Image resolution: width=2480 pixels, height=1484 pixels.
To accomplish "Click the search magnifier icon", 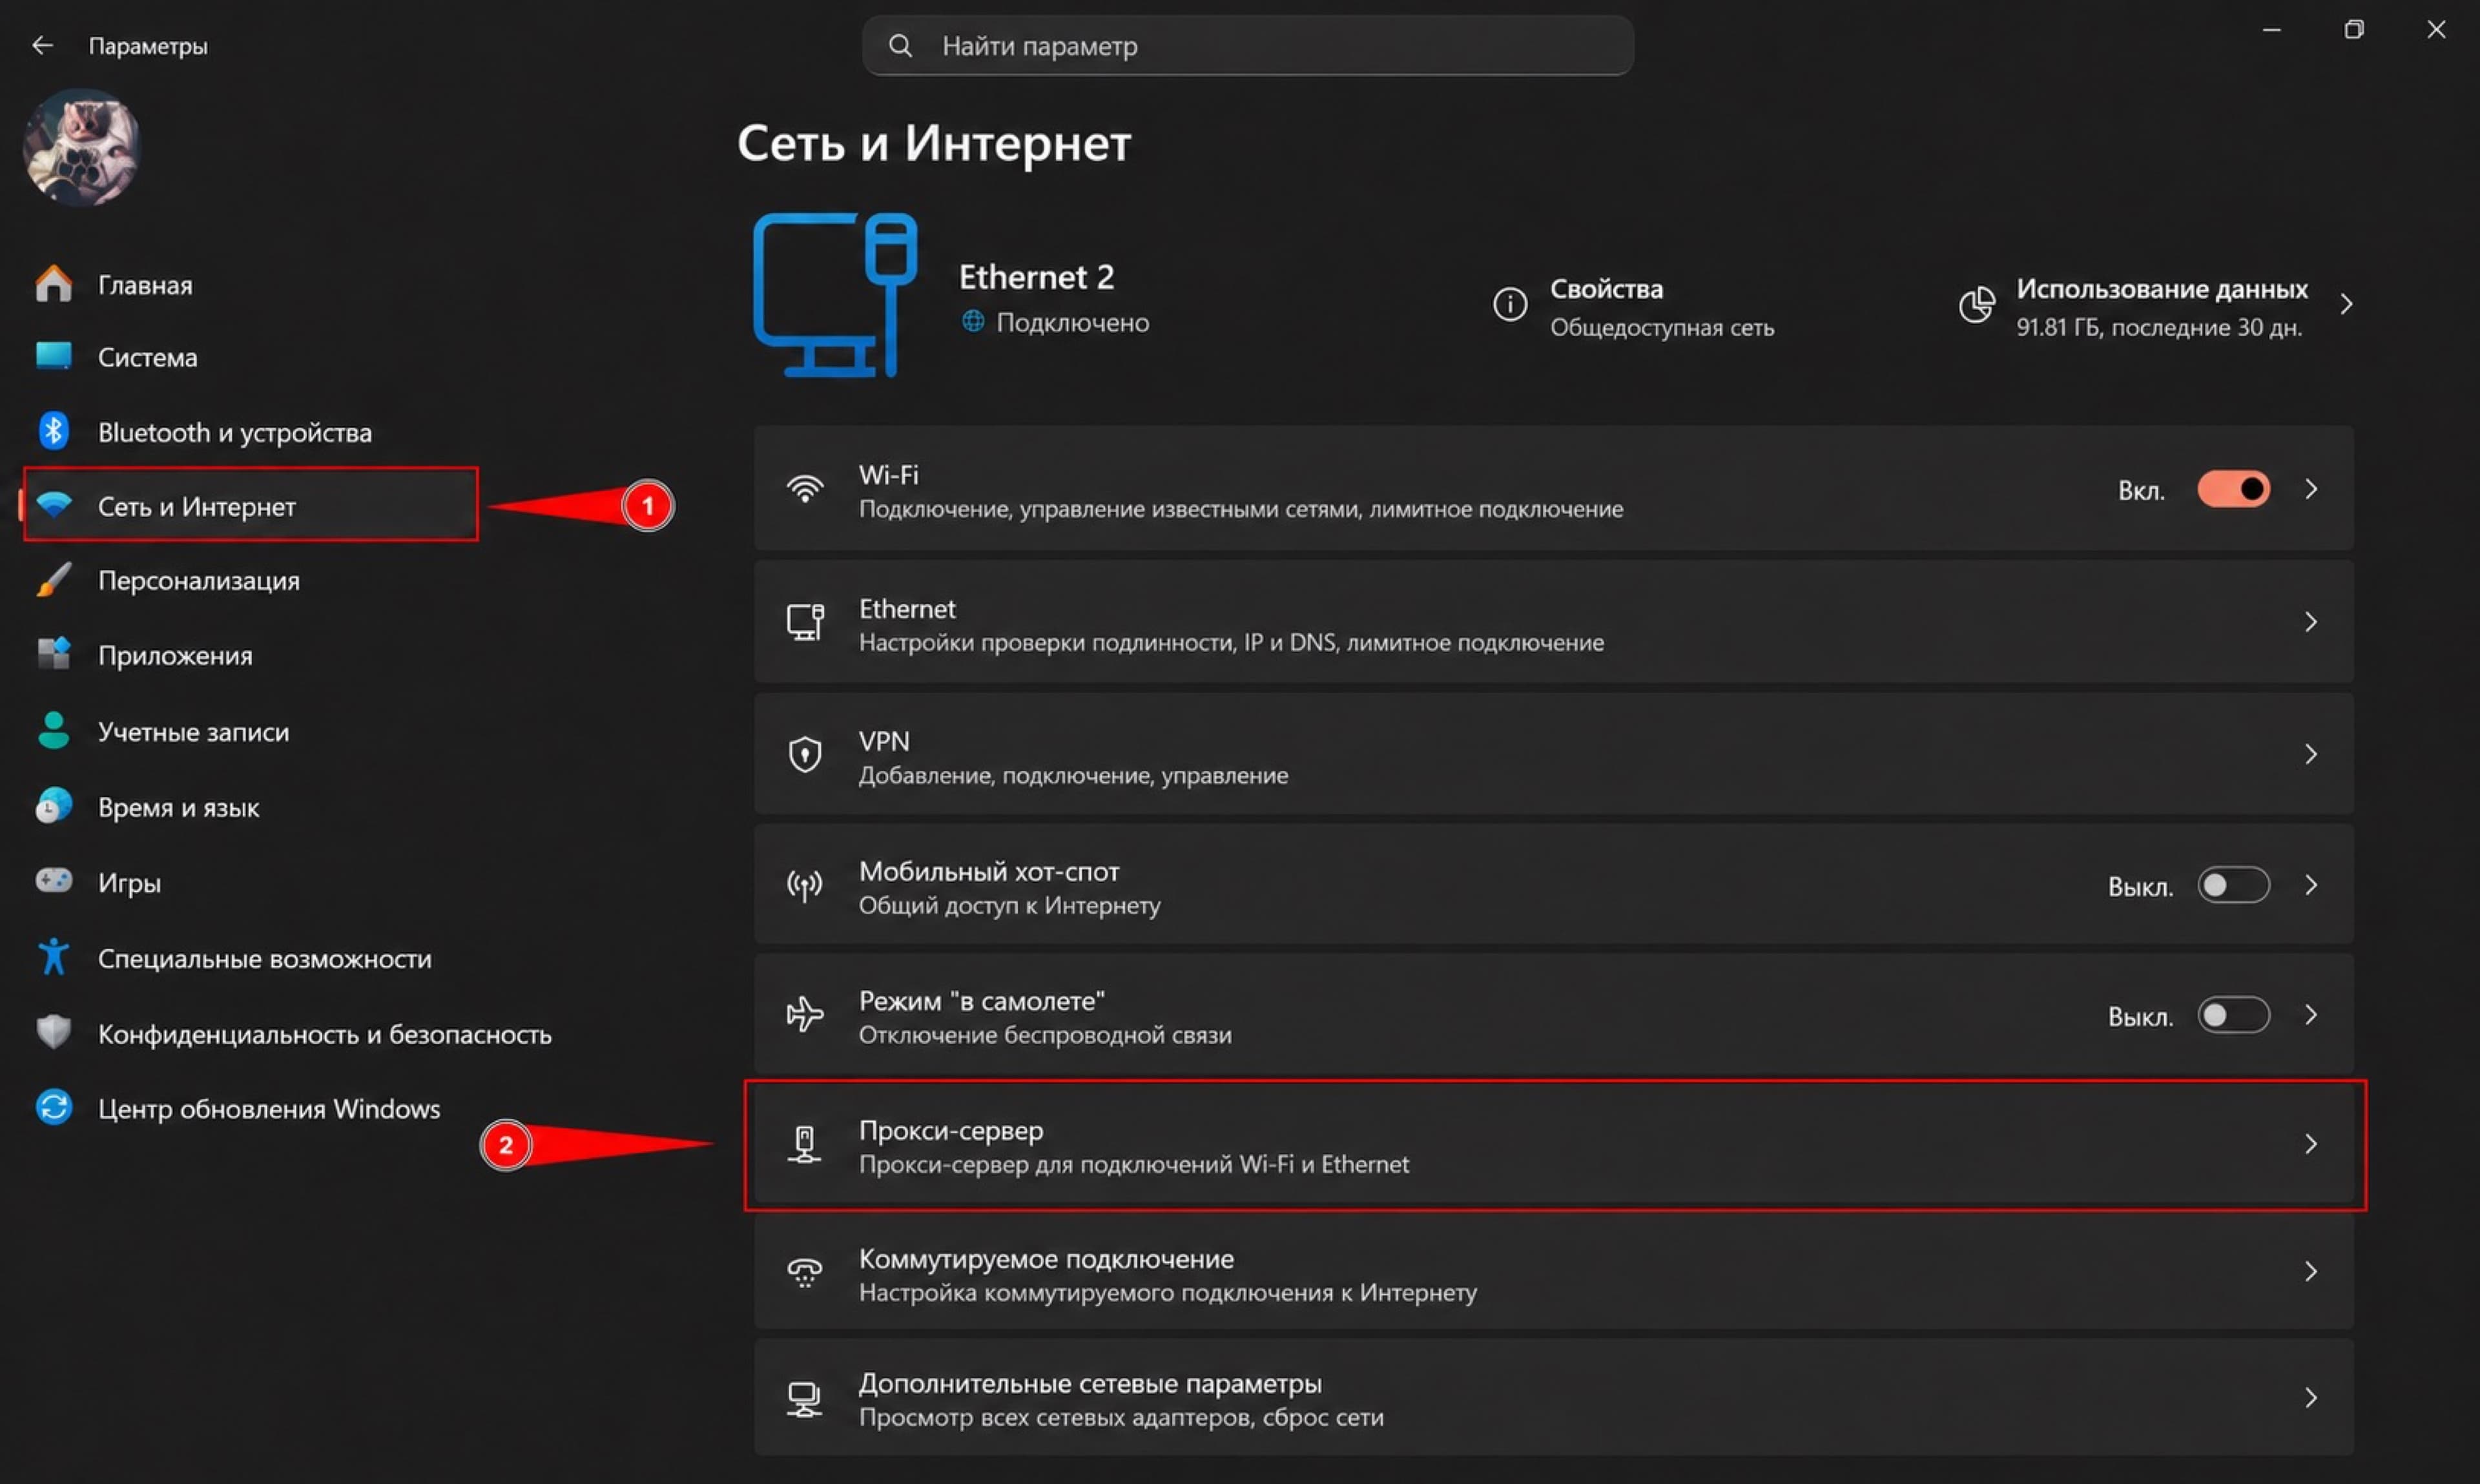I will tap(900, 45).
